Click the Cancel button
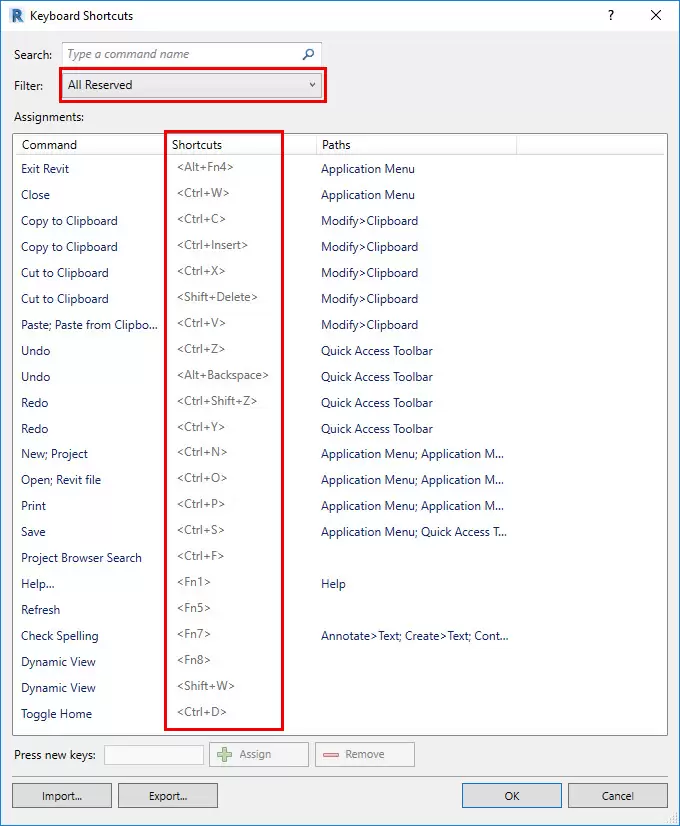The height and width of the screenshot is (826, 680). (x=617, y=796)
